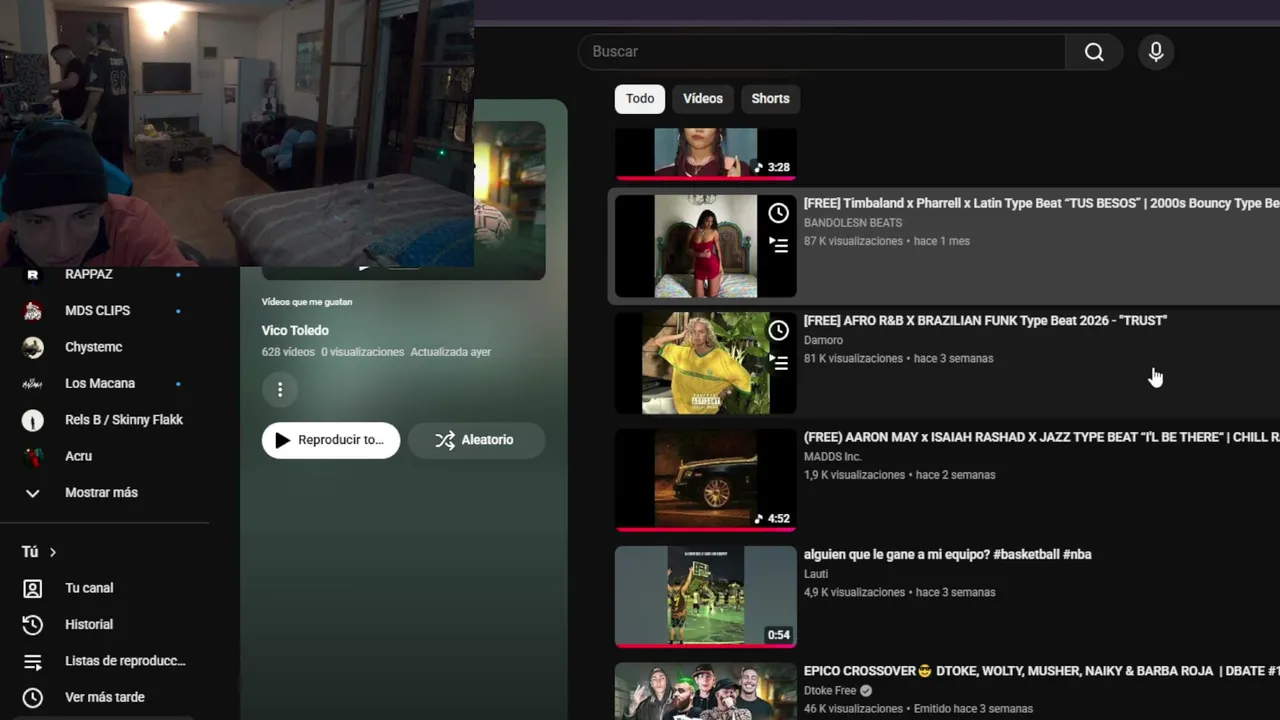Click the watch-later clock on TUS BESOS thumbnail
1280x720 pixels.
tap(778, 213)
